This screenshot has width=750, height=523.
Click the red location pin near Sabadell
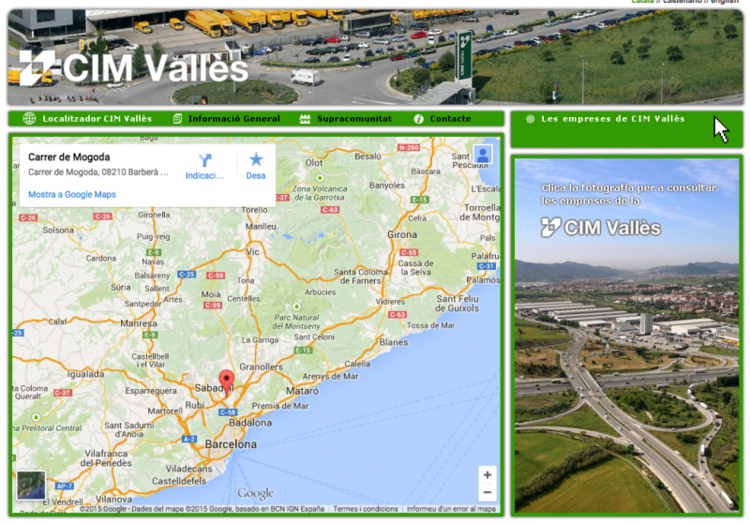tap(226, 382)
